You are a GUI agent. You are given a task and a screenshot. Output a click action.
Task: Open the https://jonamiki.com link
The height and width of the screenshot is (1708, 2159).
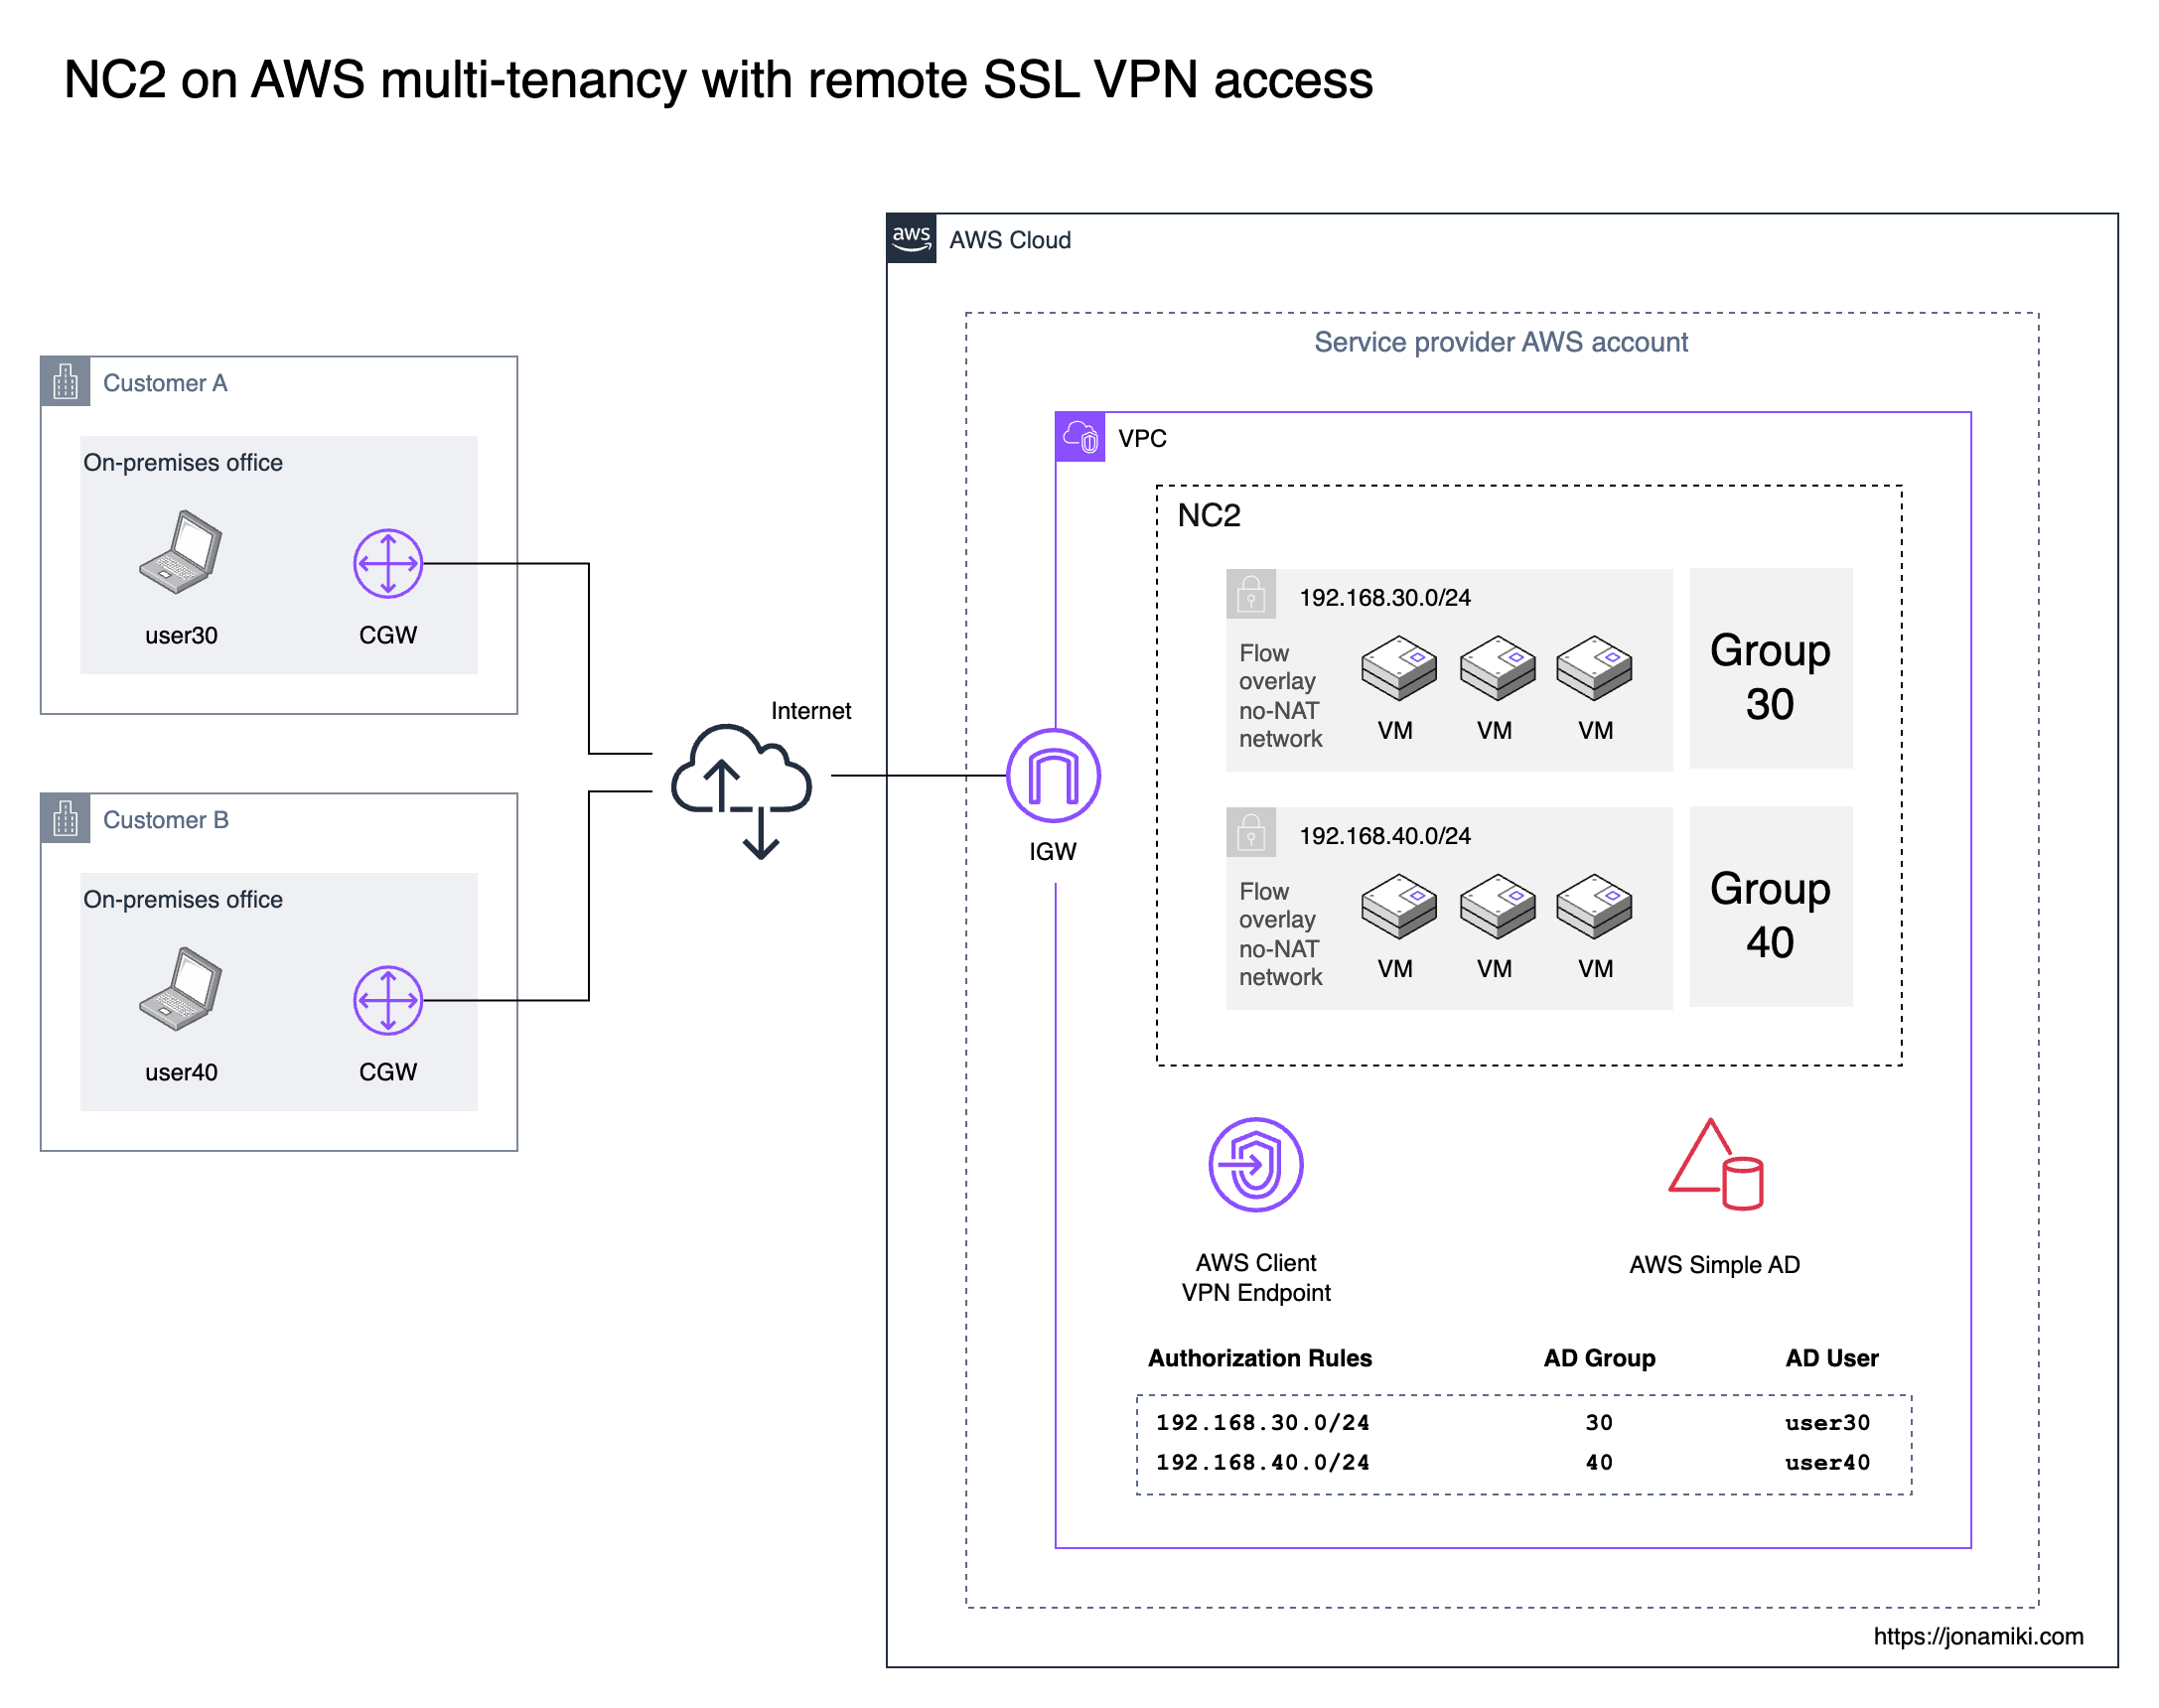[x=1977, y=1636]
